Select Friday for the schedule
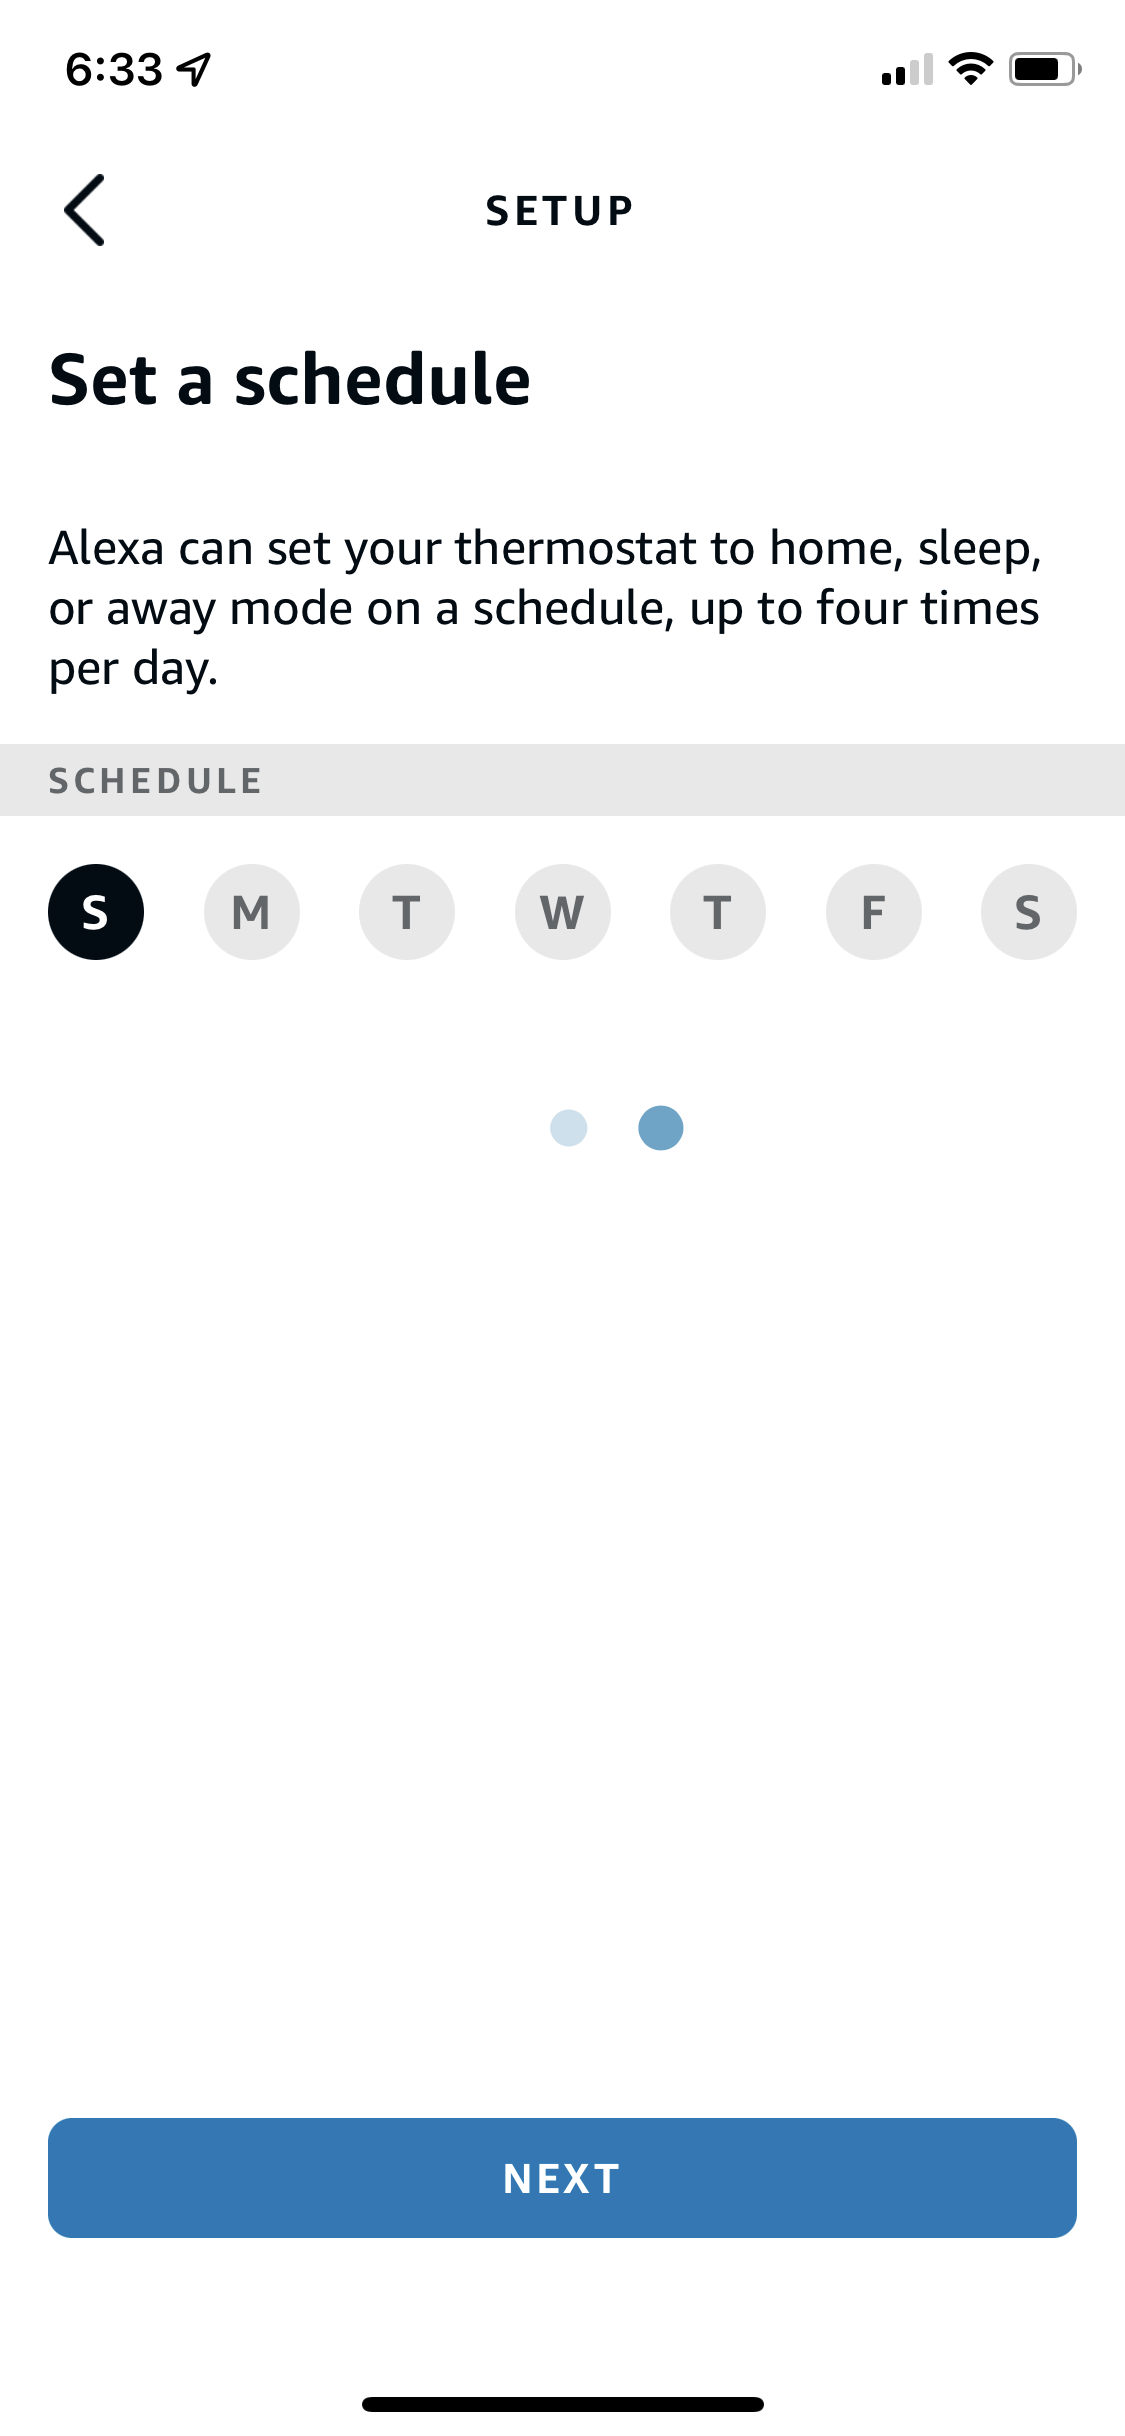The image size is (1125, 2436). pos(873,911)
